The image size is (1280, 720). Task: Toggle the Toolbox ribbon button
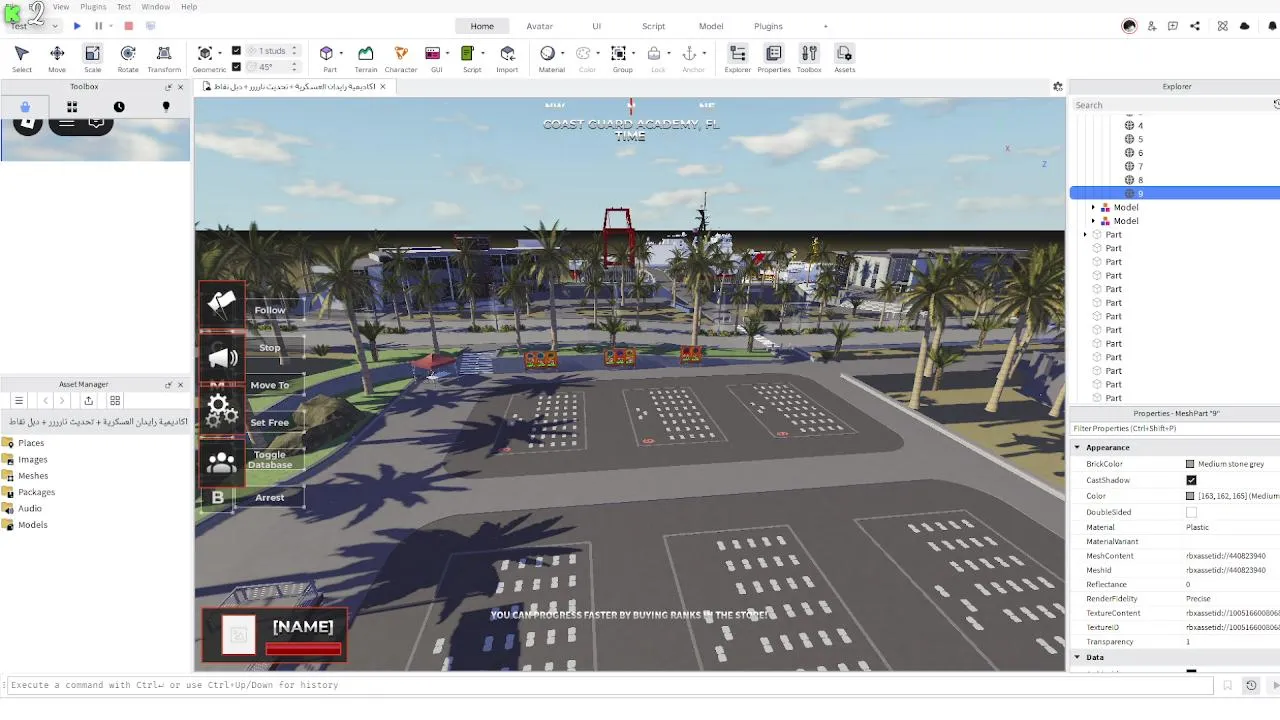[809, 59]
